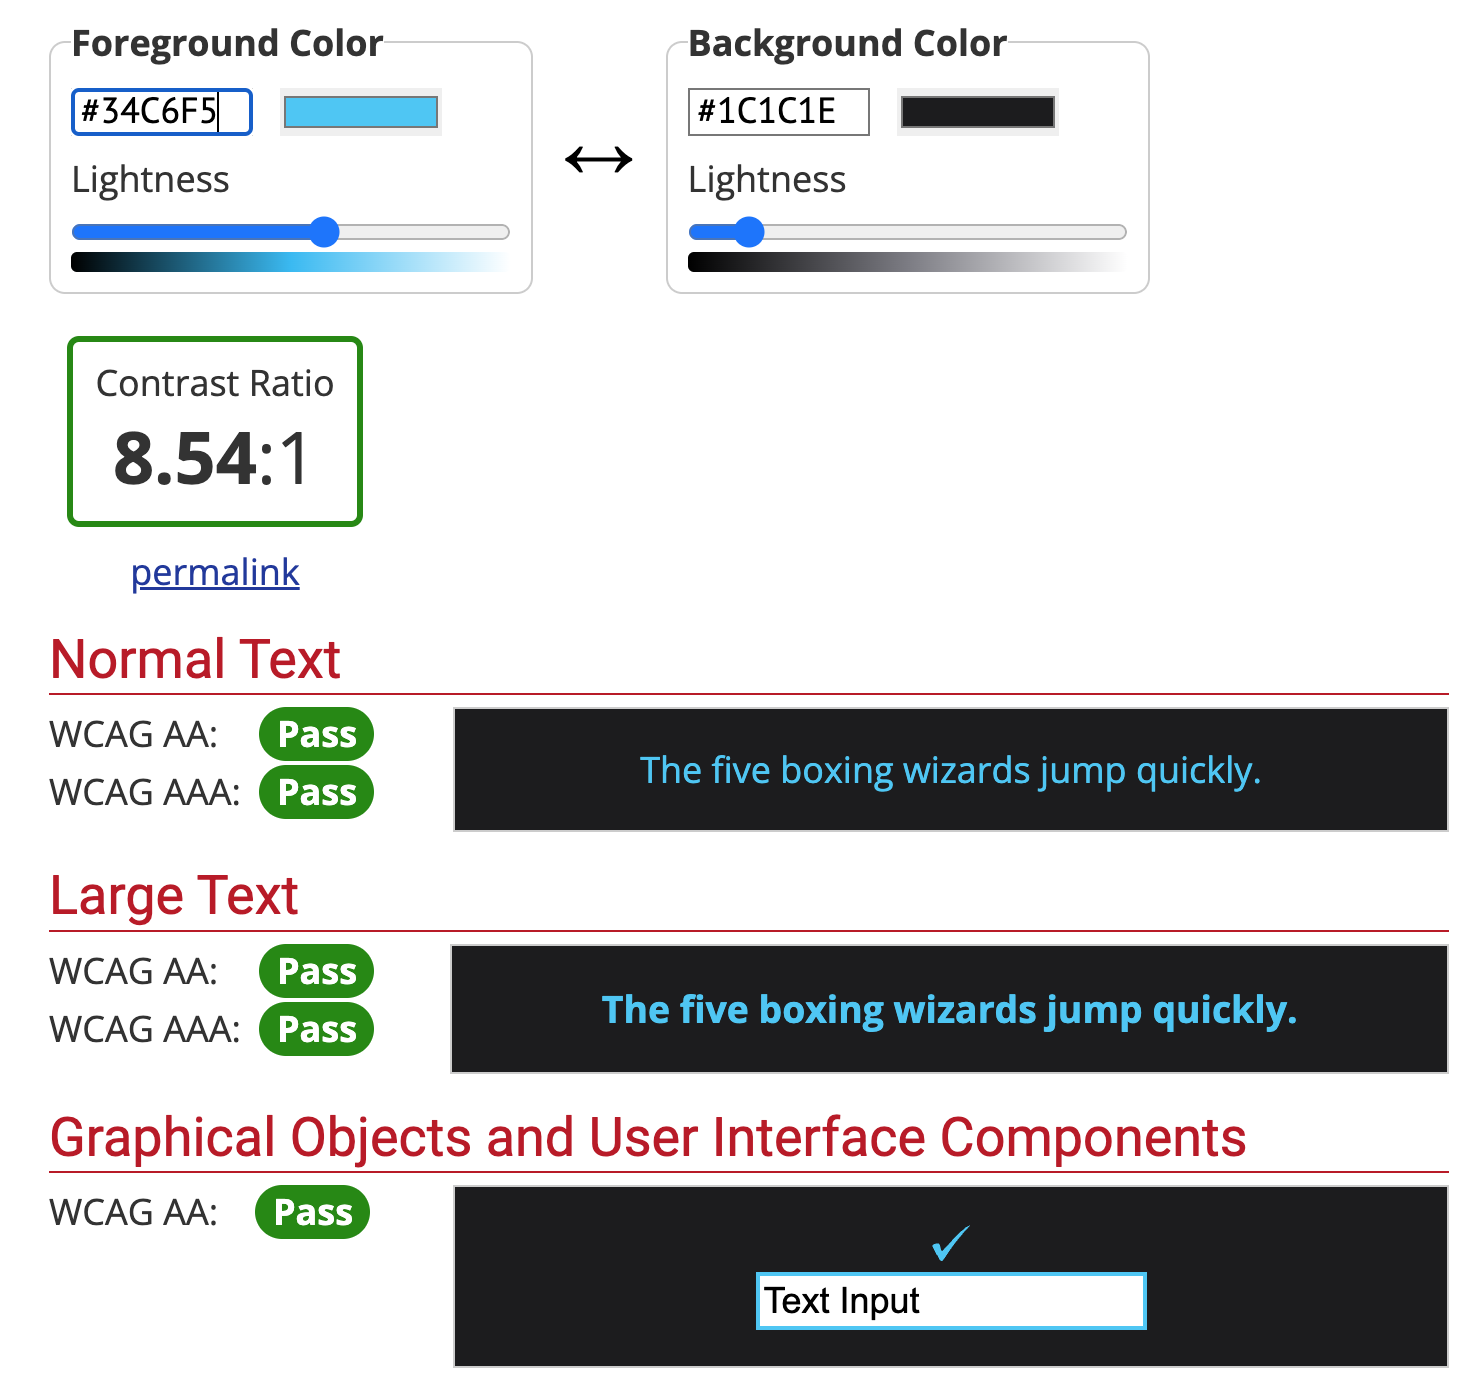
Task: Click the background hex color input field
Action: click(x=778, y=112)
